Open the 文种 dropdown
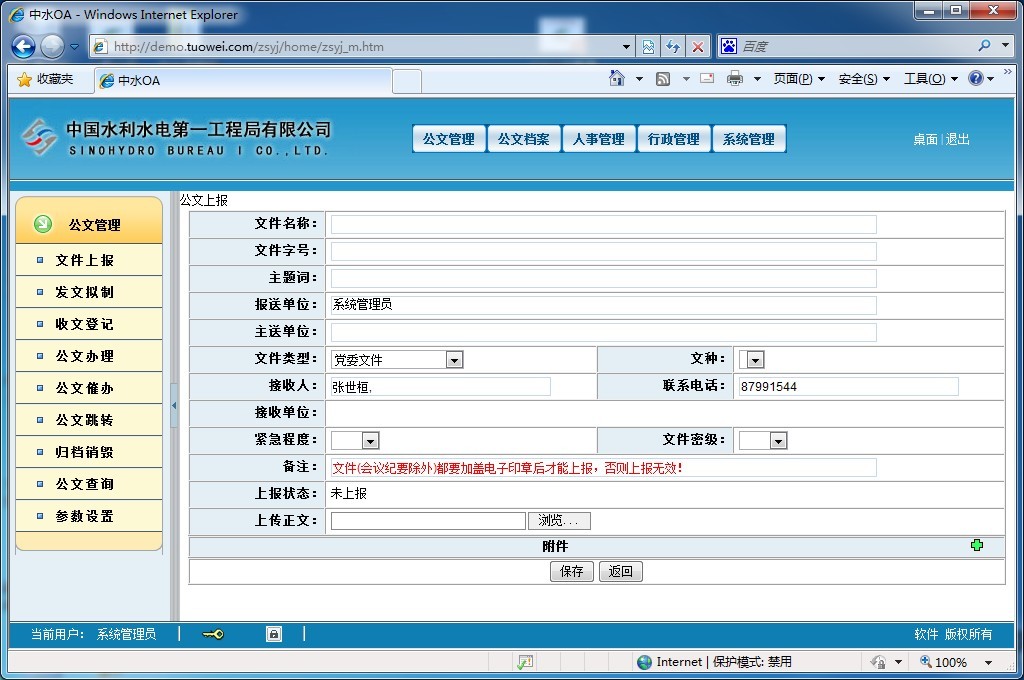 pos(755,360)
